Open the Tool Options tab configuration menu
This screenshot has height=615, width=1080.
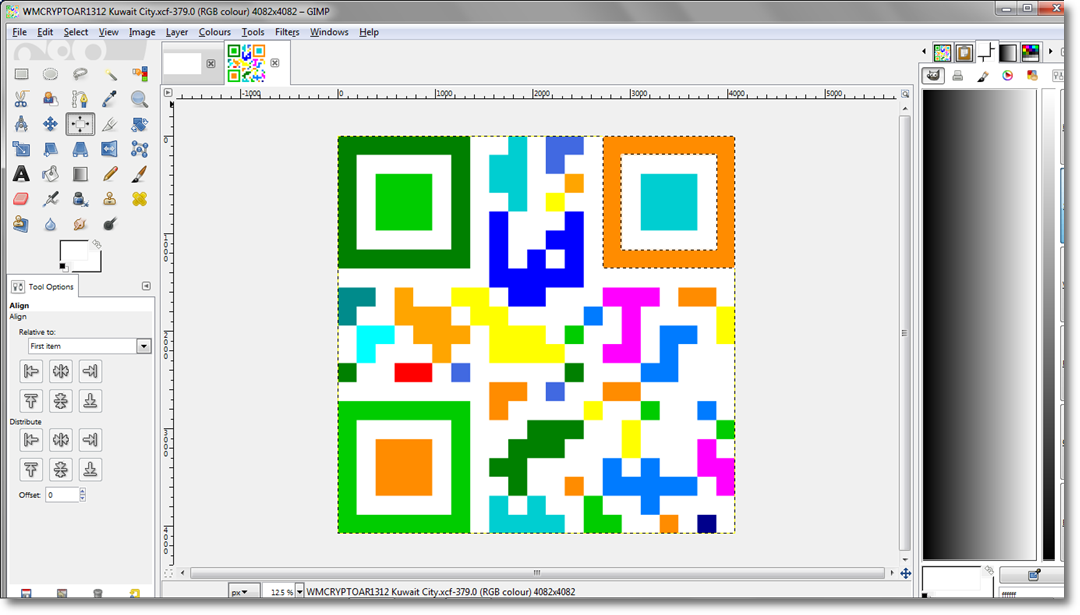tap(146, 286)
